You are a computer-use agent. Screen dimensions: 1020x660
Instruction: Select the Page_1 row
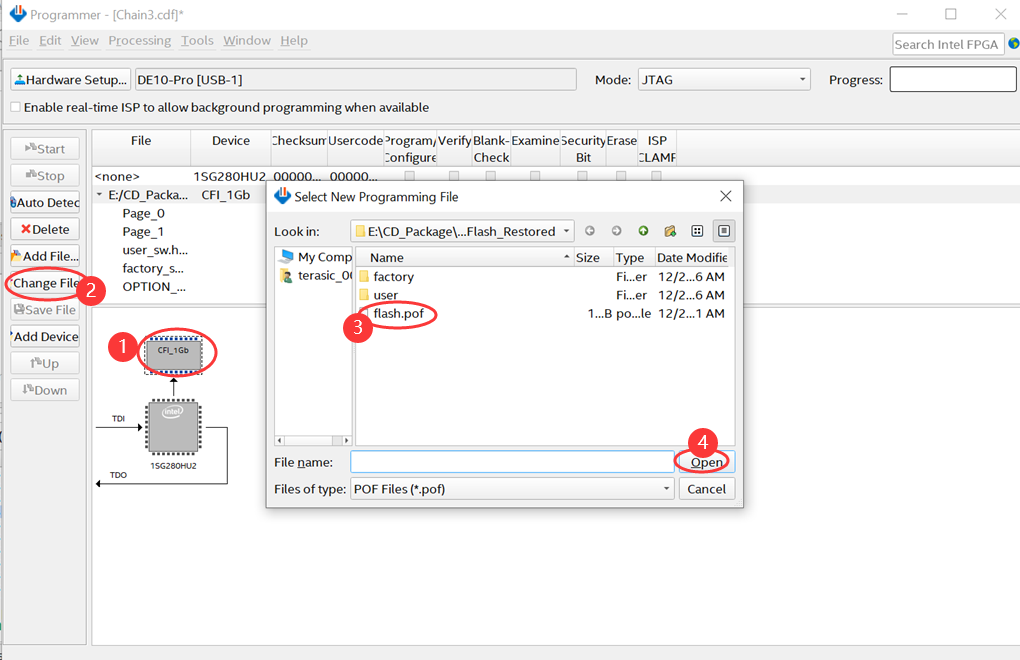click(143, 231)
